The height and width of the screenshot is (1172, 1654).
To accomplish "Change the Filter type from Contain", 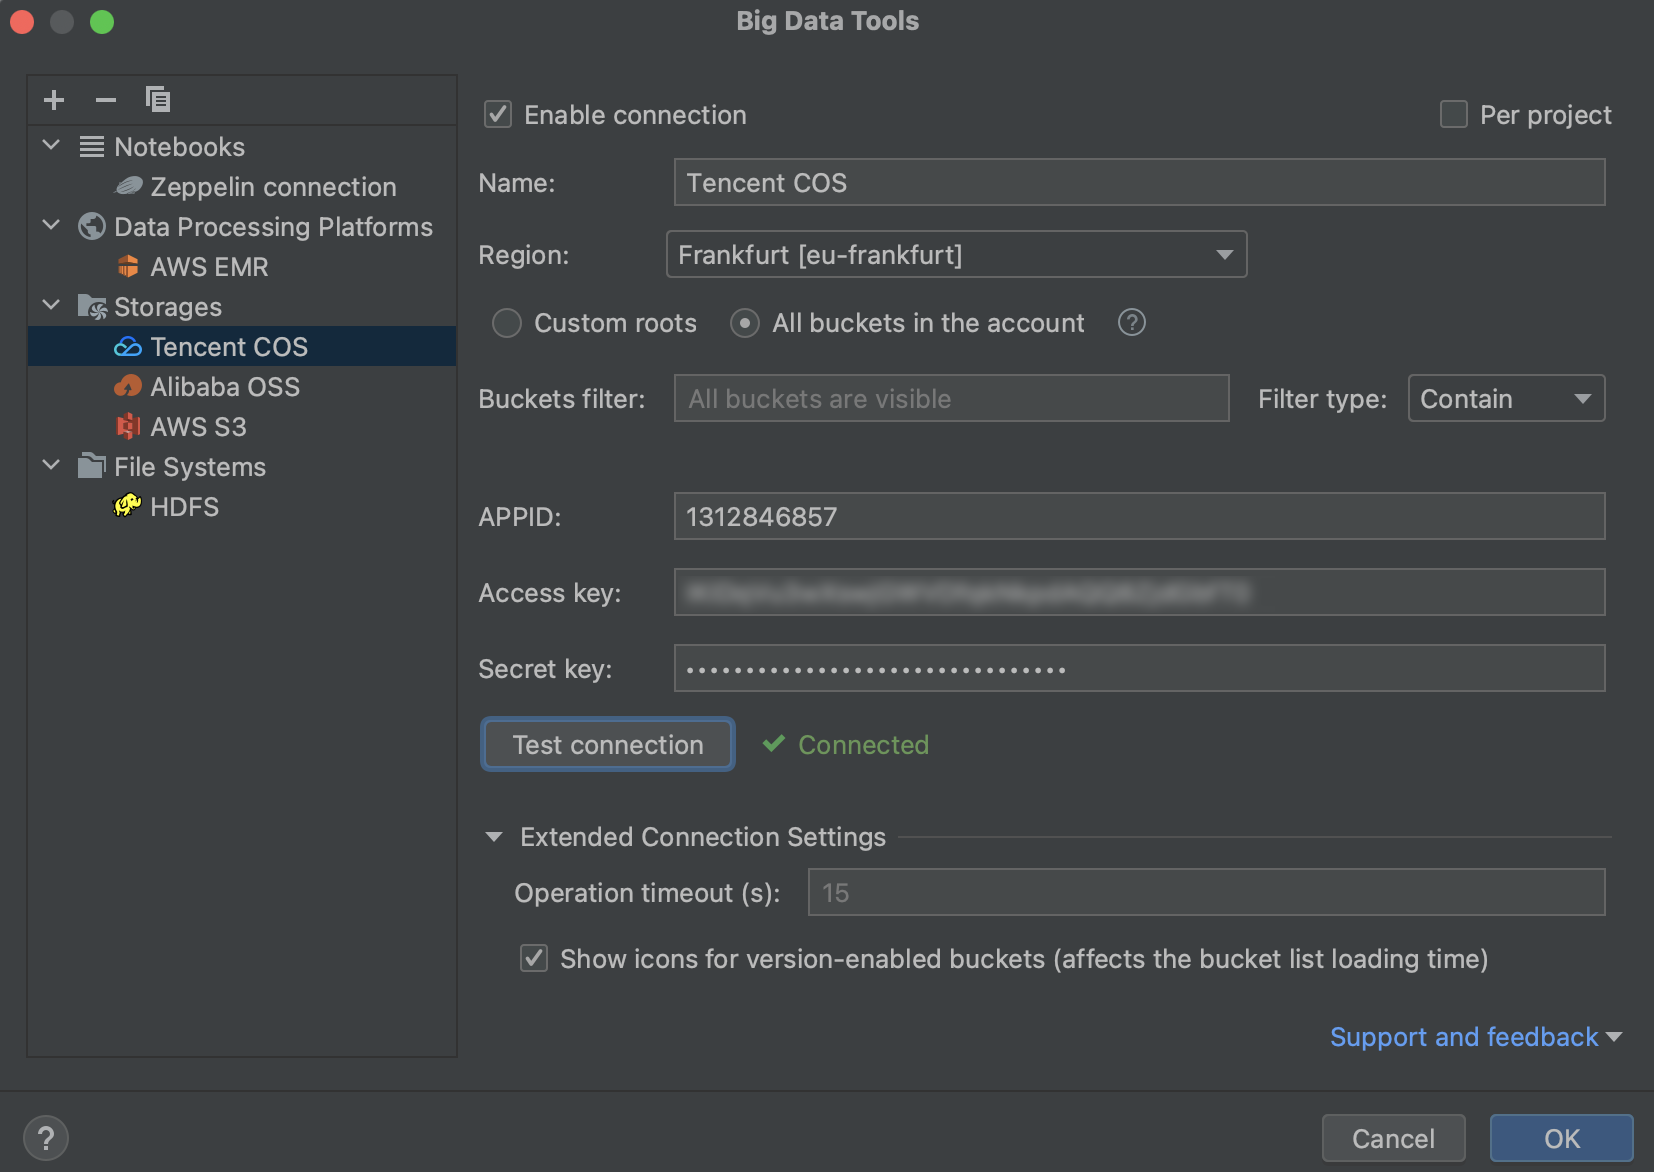I will 1504,398.
